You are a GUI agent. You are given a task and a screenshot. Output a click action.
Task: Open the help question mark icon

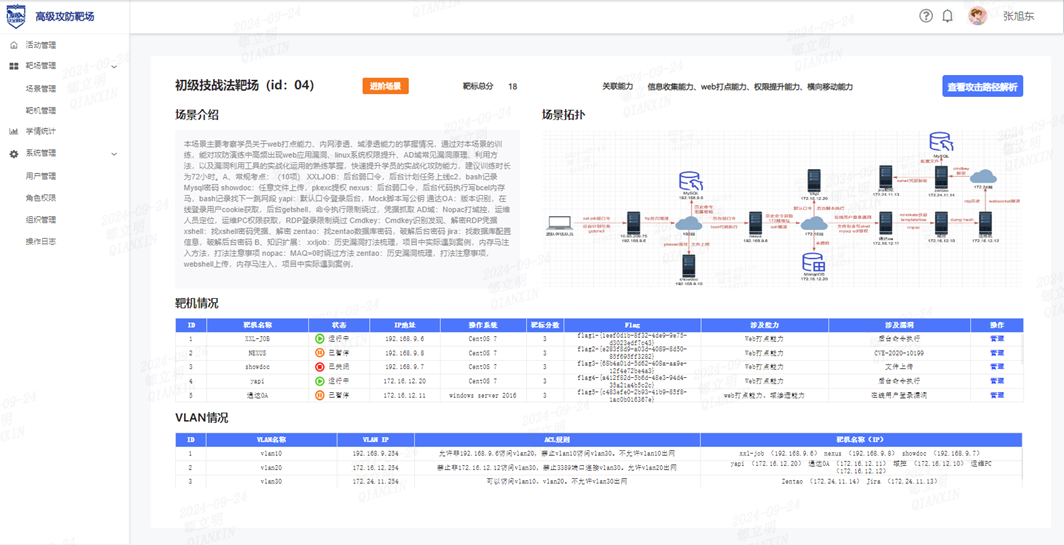coord(926,16)
